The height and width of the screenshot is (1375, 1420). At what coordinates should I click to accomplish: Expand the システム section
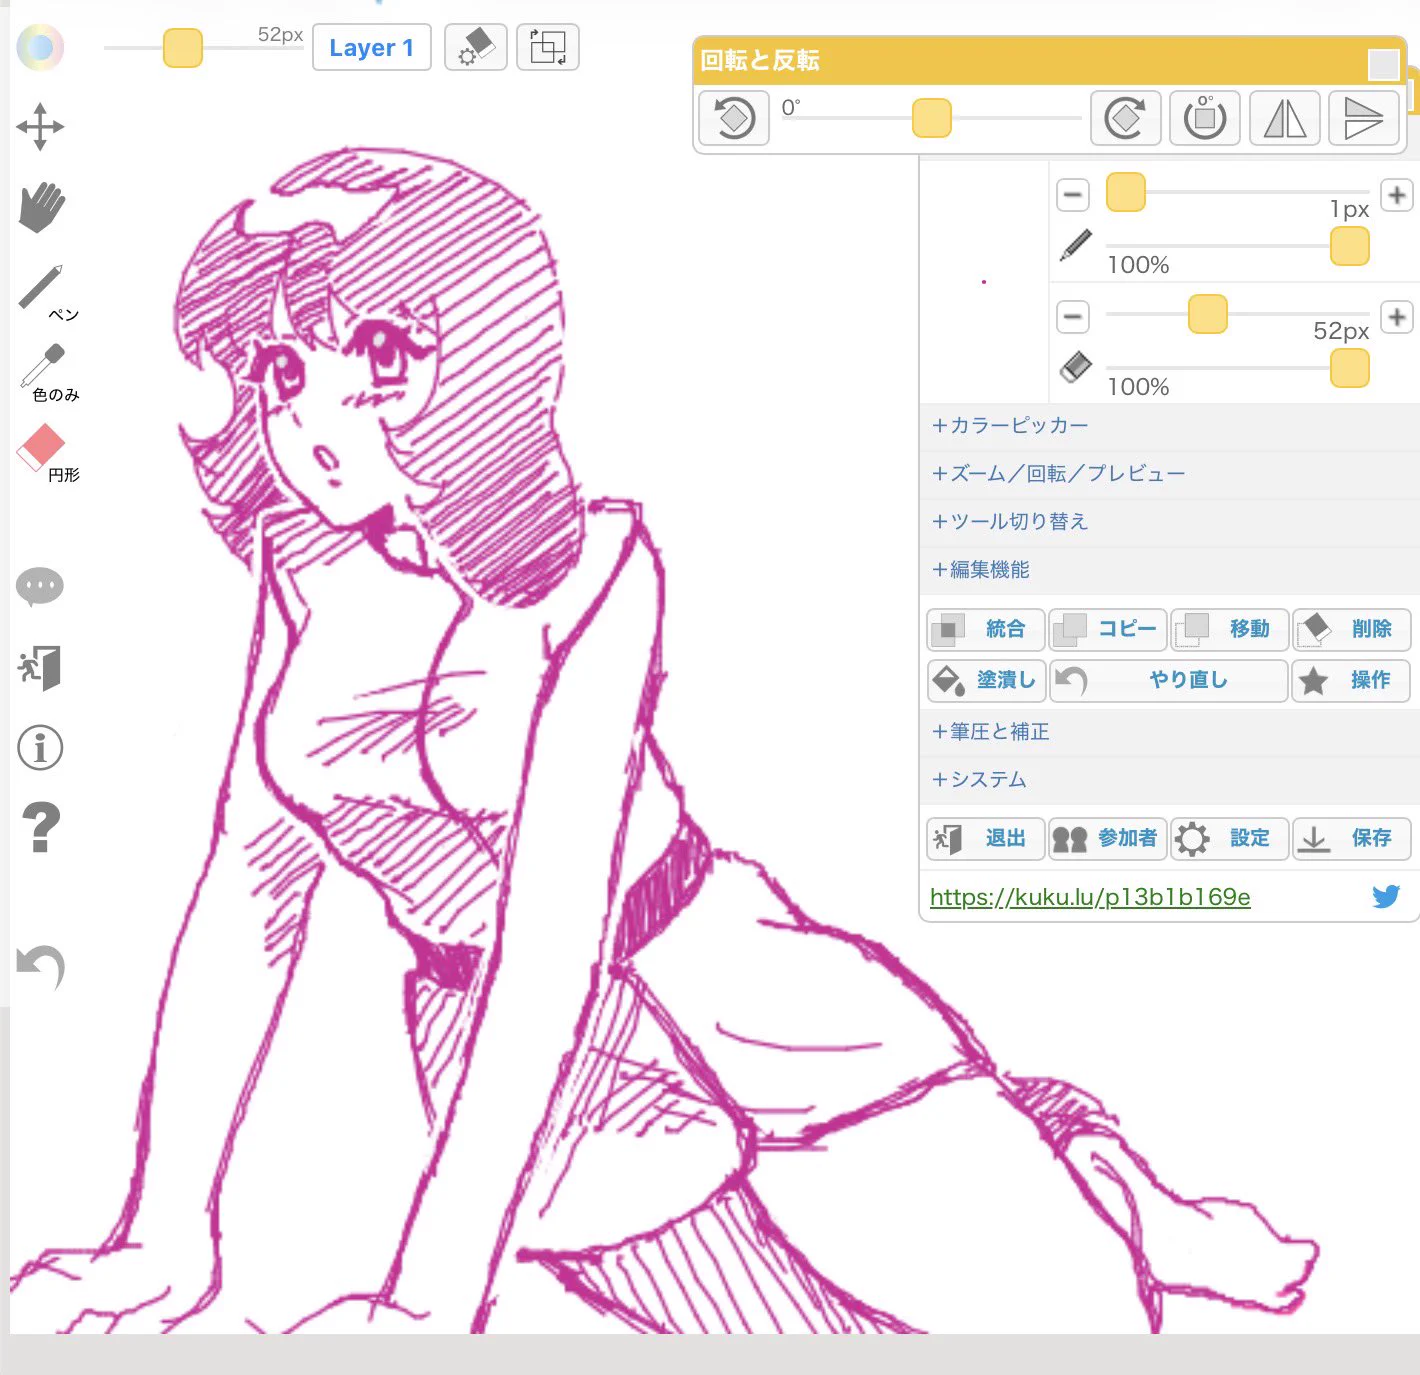point(1169,780)
